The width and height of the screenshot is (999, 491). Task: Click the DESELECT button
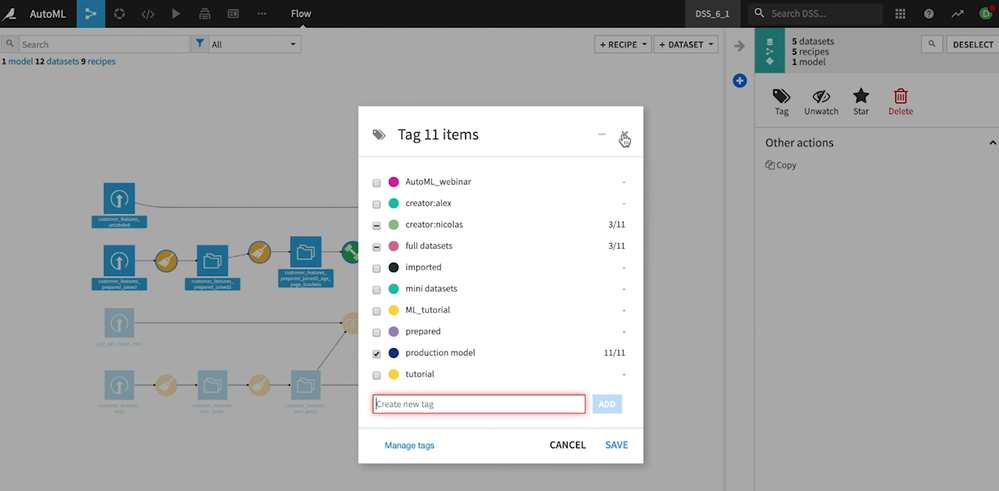click(973, 44)
